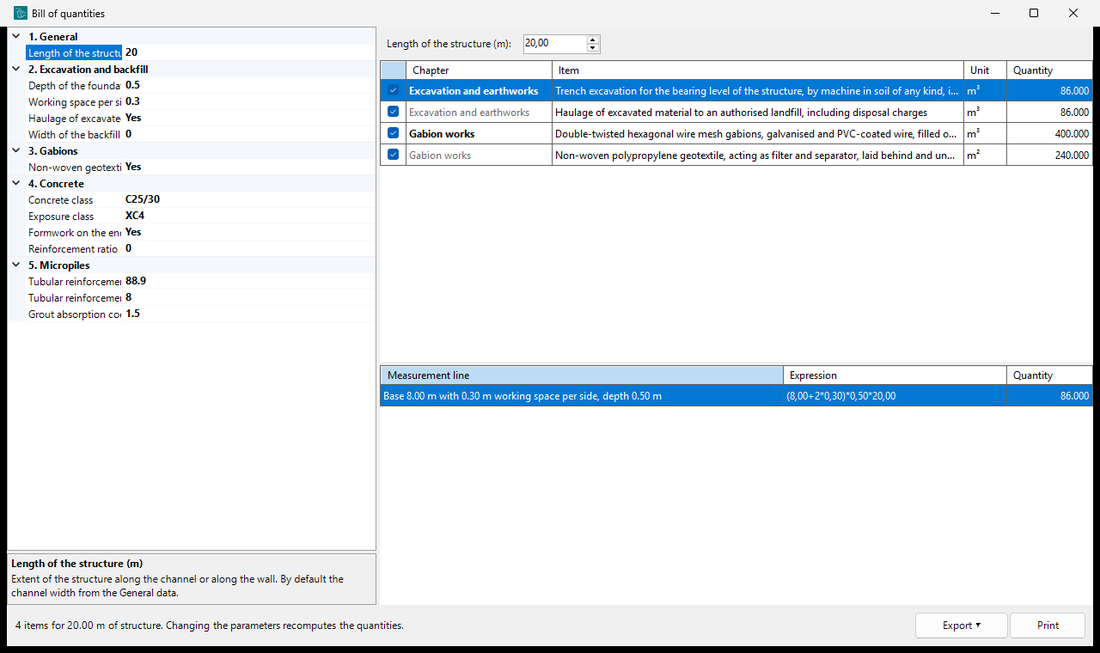Select the Haulage of excavated material item row

coord(736,112)
